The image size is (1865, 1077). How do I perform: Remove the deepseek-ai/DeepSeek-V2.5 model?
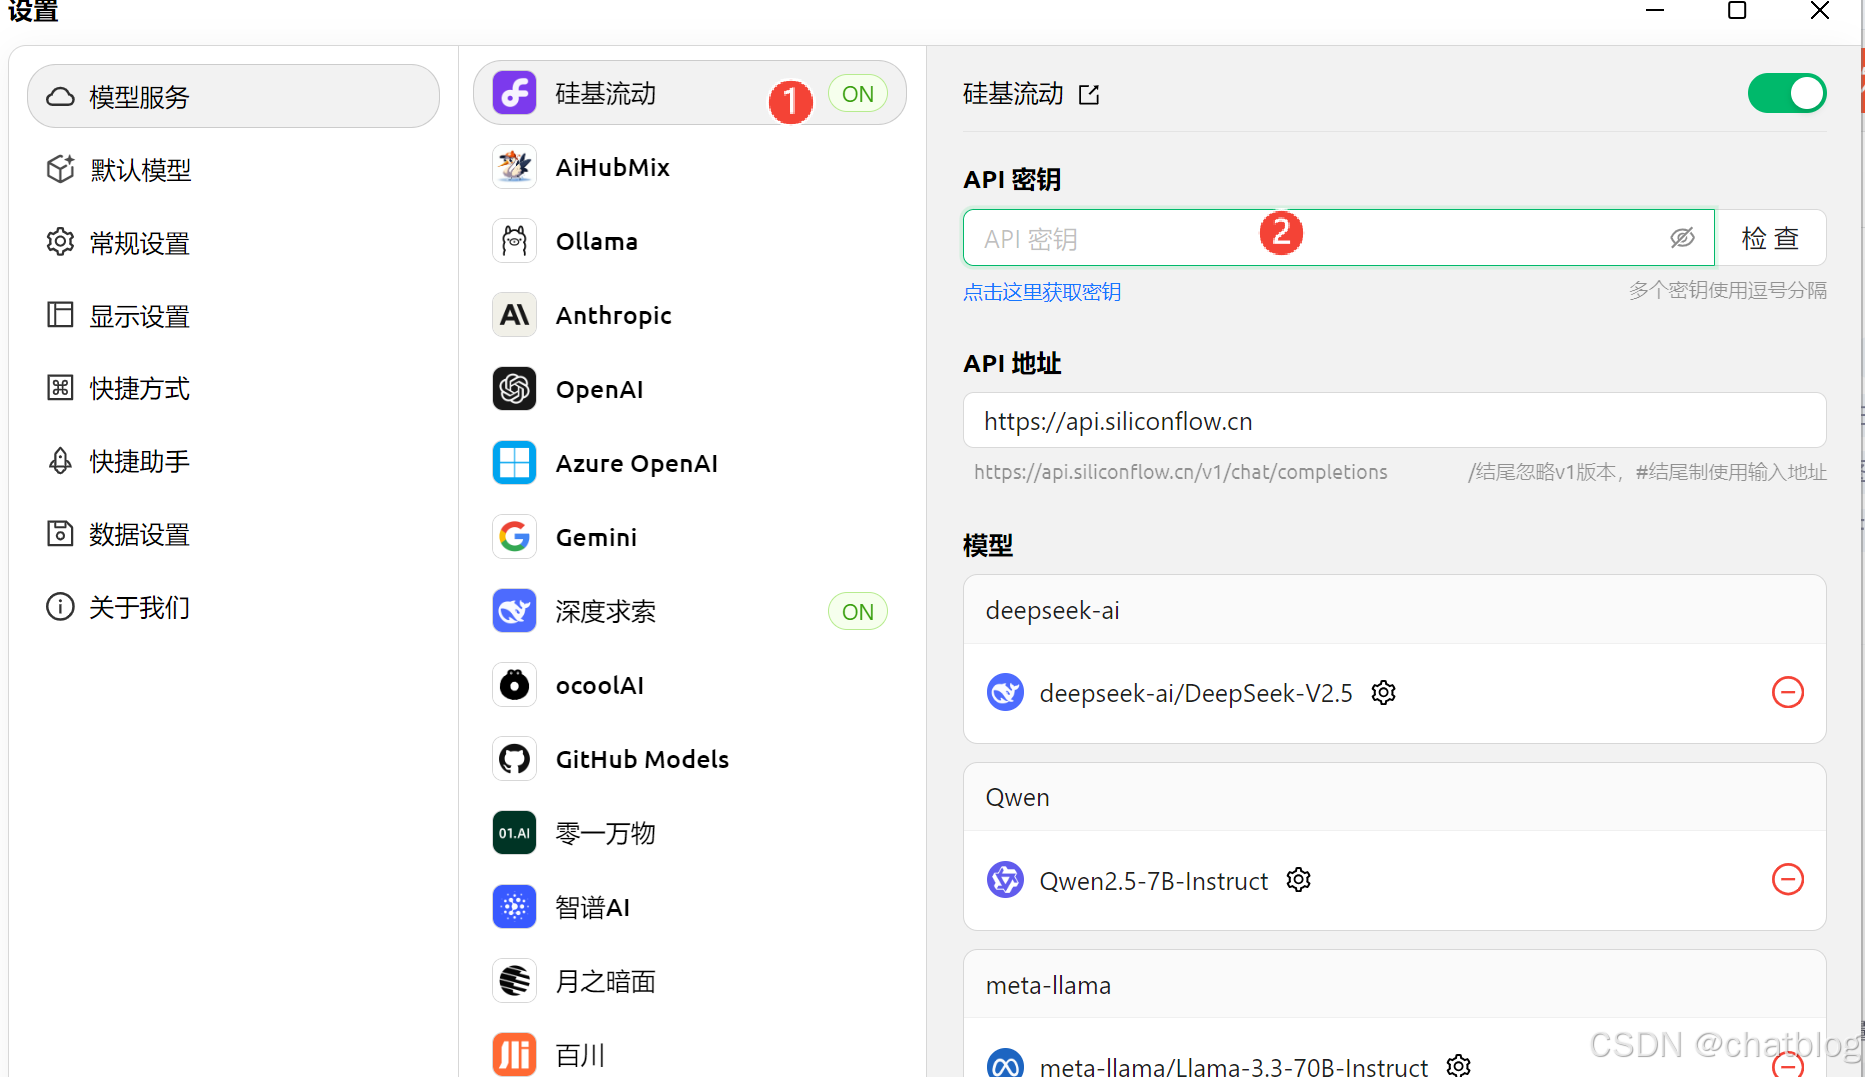pyautogui.click(x=1788, y=692)
